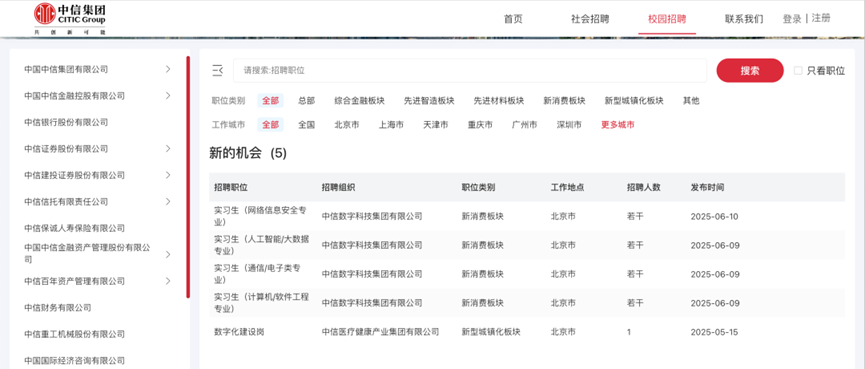Open the 联系我们 page
The width and height of the screenshot is (865, 369).
[744, 19]
